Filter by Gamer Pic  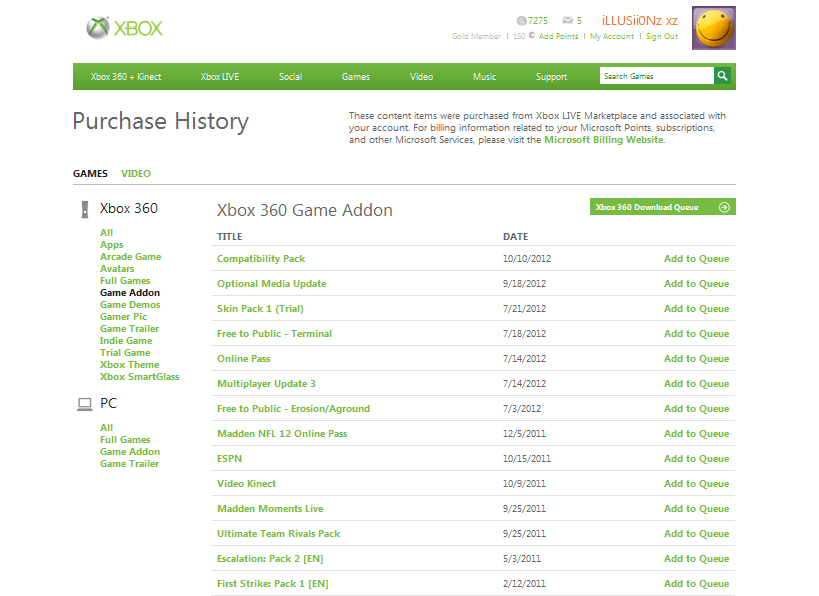tap(123, 317)
